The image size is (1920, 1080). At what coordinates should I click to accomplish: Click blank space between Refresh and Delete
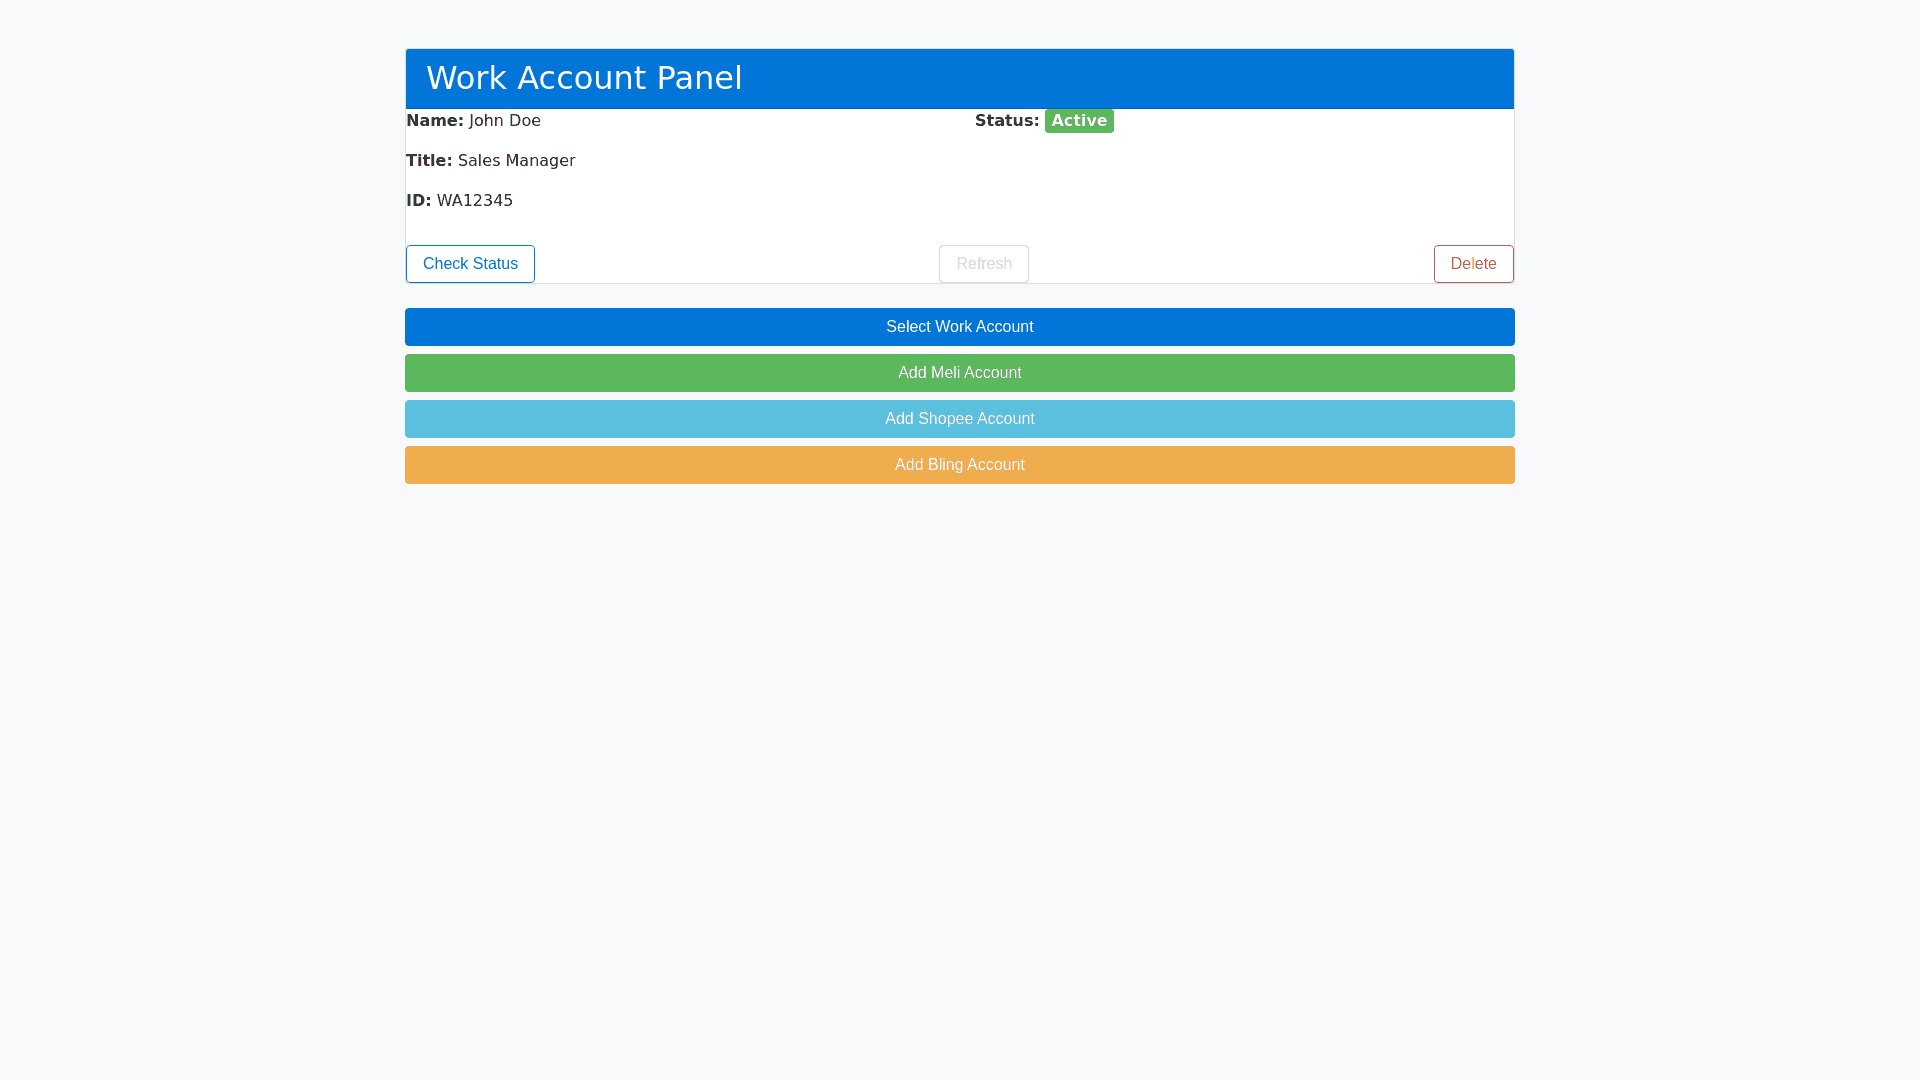point(1230,264)
